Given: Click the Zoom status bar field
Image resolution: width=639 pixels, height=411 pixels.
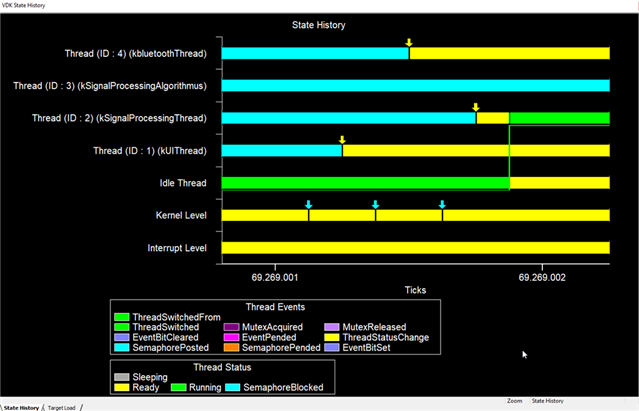Looking at the screenshot, I should tap(514, 401).
